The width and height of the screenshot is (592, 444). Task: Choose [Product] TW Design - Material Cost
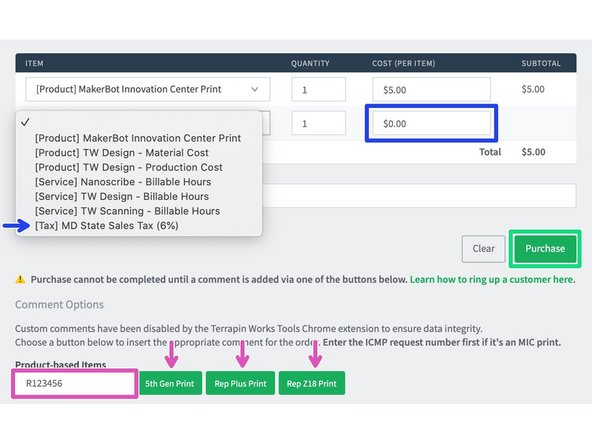click(x=122, y=153)
